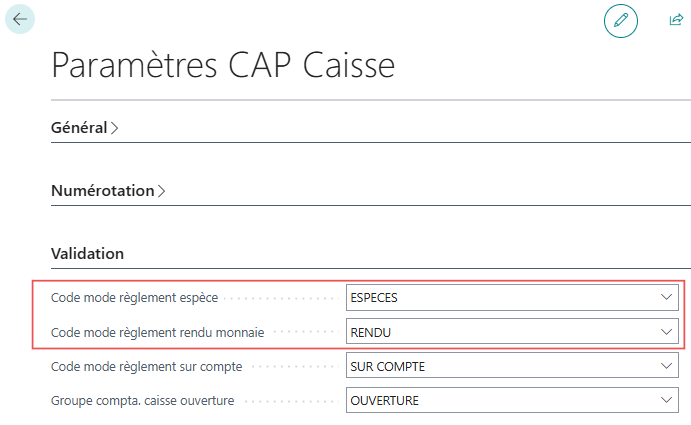Open dropdown arrow for OUVERTURE field
Viewport: 691px width, 425px height.
pyautogui.click(x=666, y=400)
